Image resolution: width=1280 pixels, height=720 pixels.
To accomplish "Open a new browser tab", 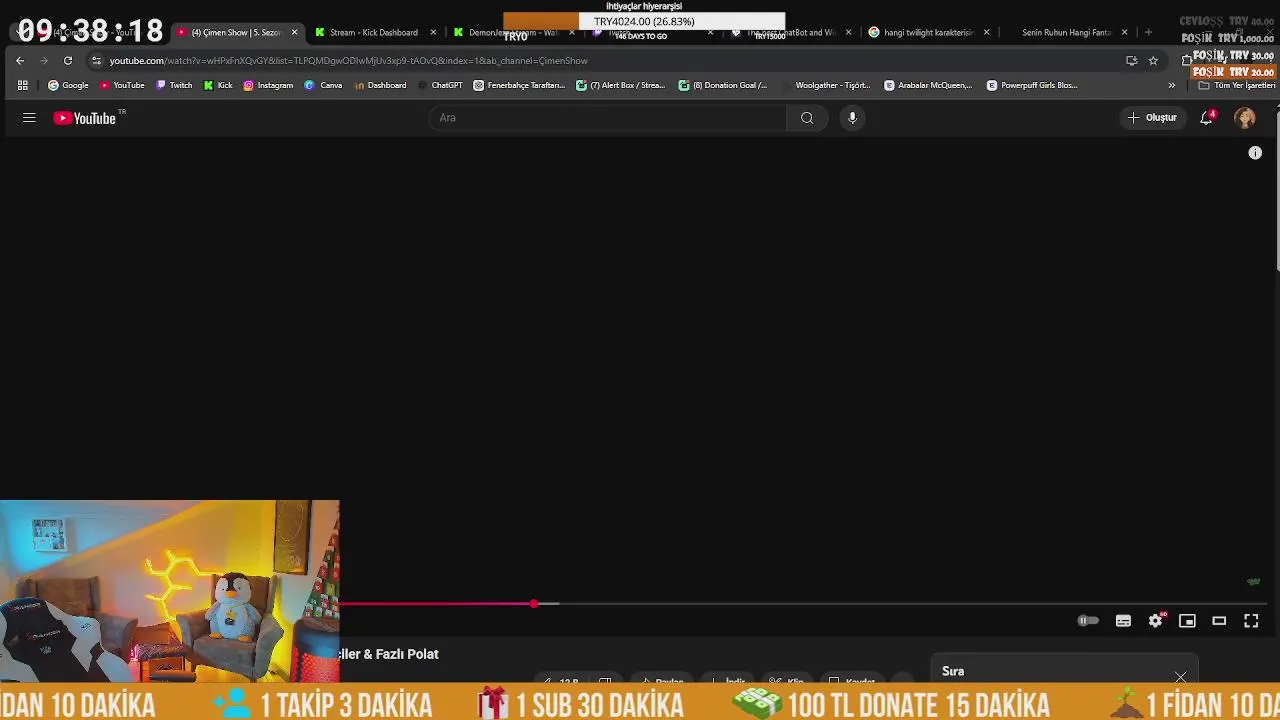I will pyautogui.click(x=1148, y=32).
